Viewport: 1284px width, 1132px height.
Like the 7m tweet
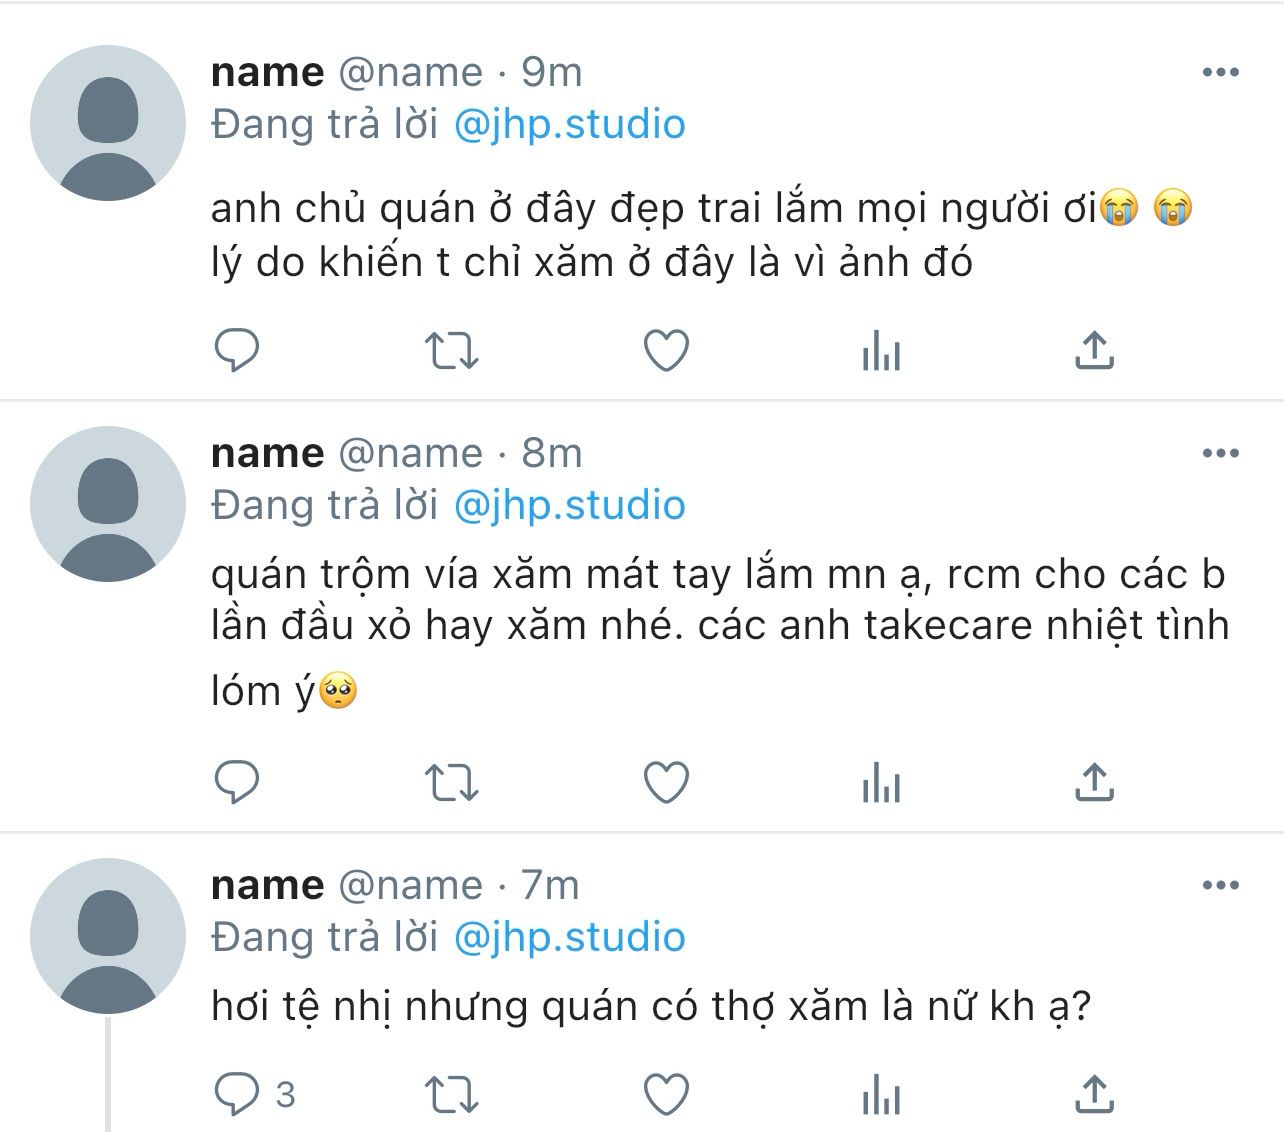666,1094
